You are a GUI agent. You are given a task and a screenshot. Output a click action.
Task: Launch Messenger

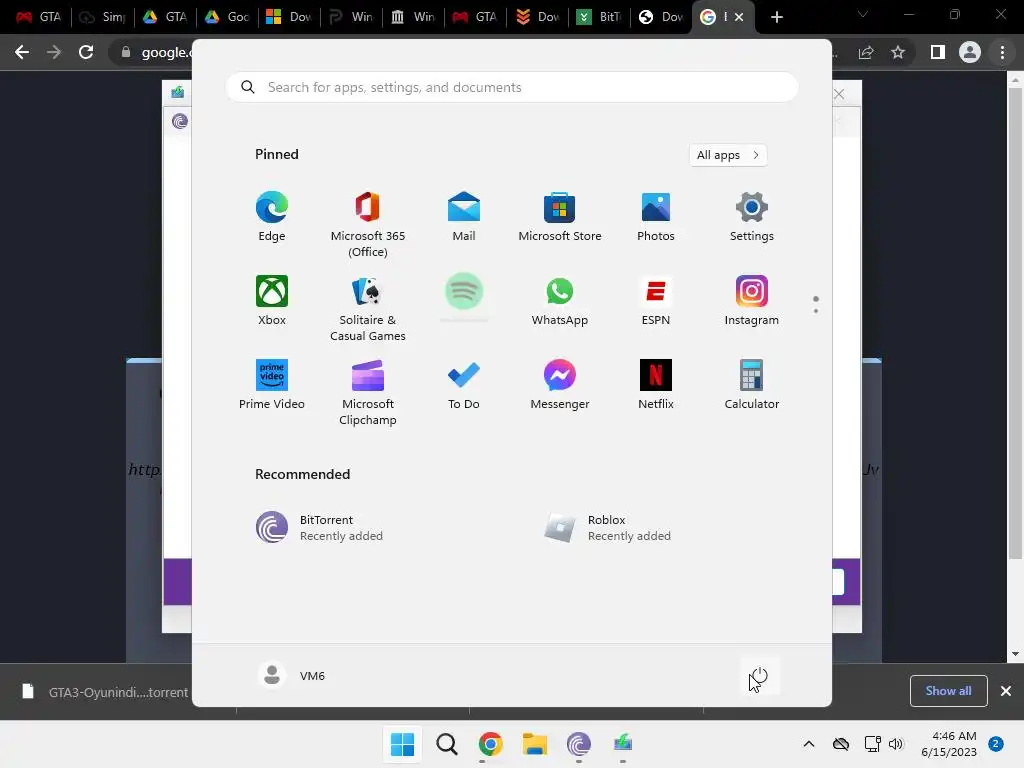coord(560,385)
